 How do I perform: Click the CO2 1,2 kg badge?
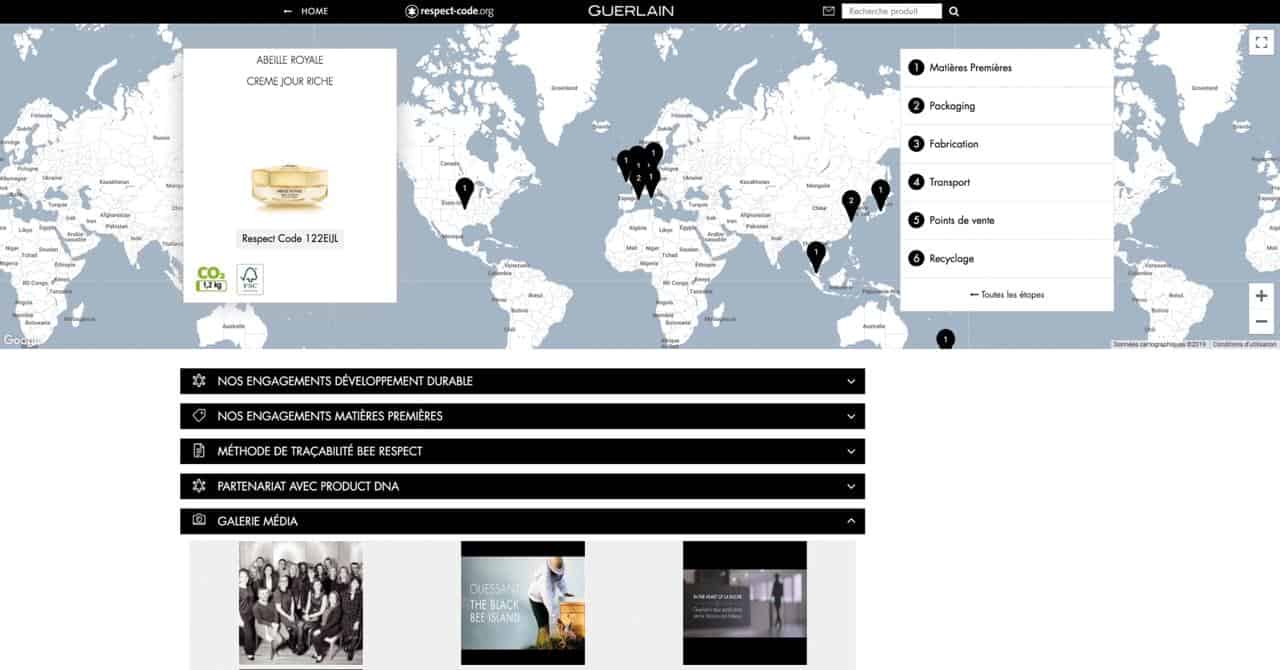tap(211, 279)
